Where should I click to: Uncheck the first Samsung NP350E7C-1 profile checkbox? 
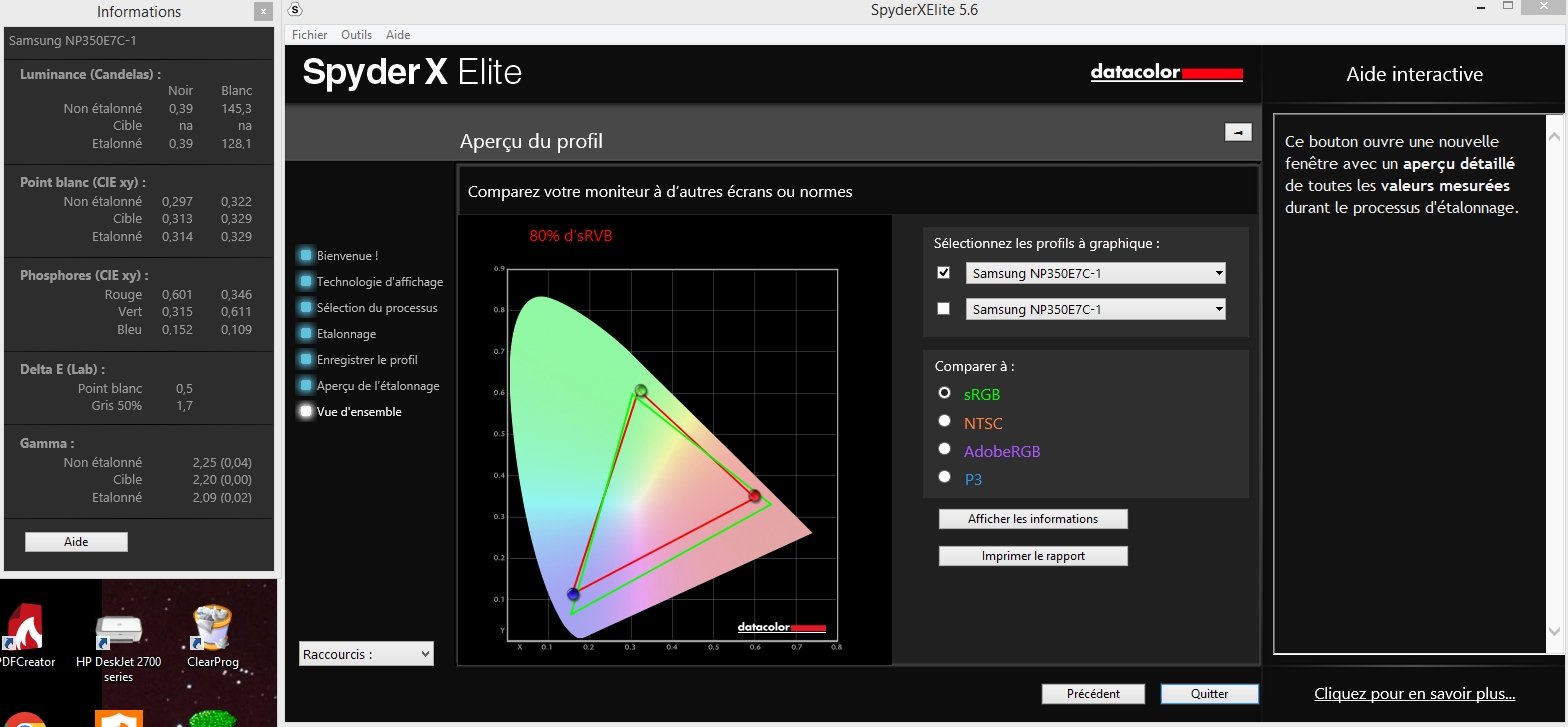pyautogui.click(x=943, y=273)
